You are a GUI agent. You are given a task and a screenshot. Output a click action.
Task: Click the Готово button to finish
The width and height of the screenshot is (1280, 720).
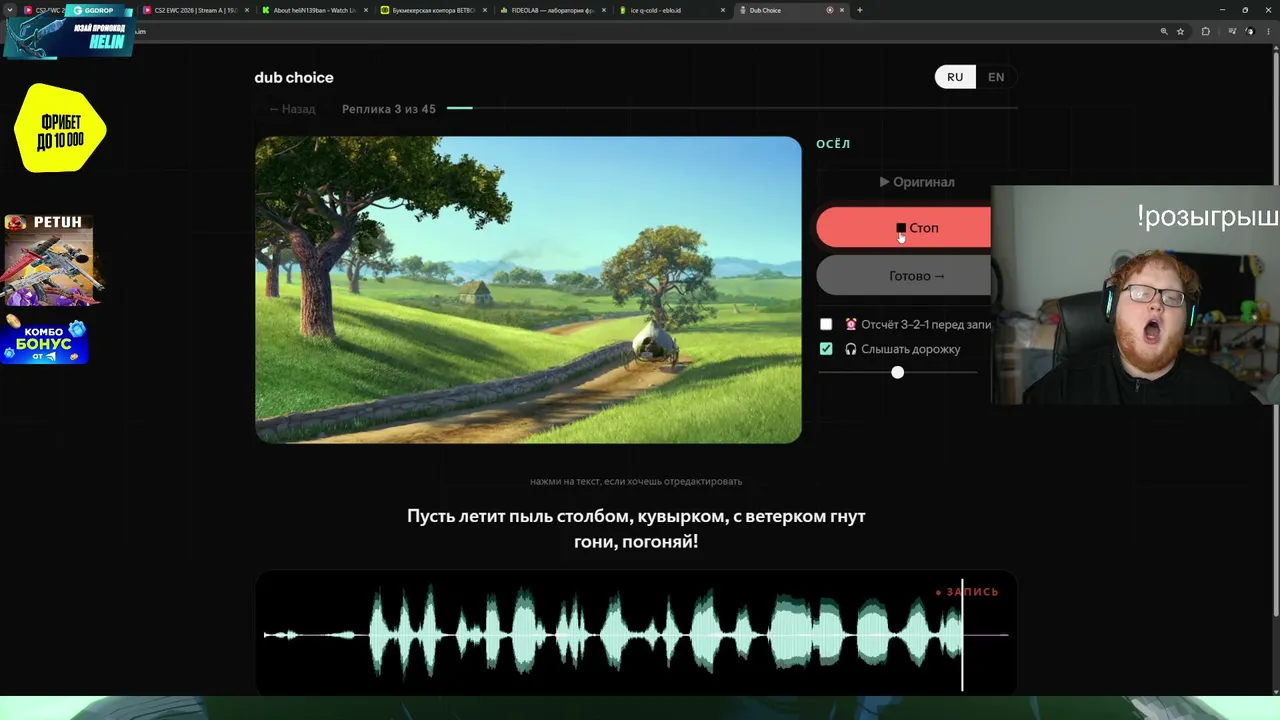(904, 276)
